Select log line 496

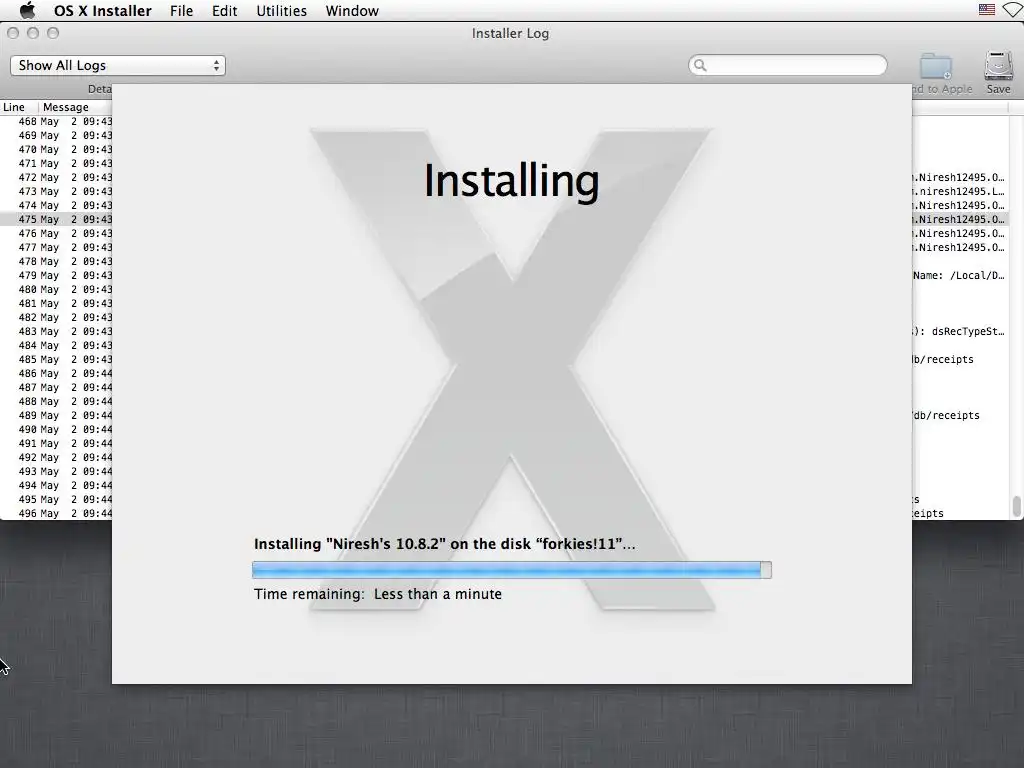click(56, 513)
